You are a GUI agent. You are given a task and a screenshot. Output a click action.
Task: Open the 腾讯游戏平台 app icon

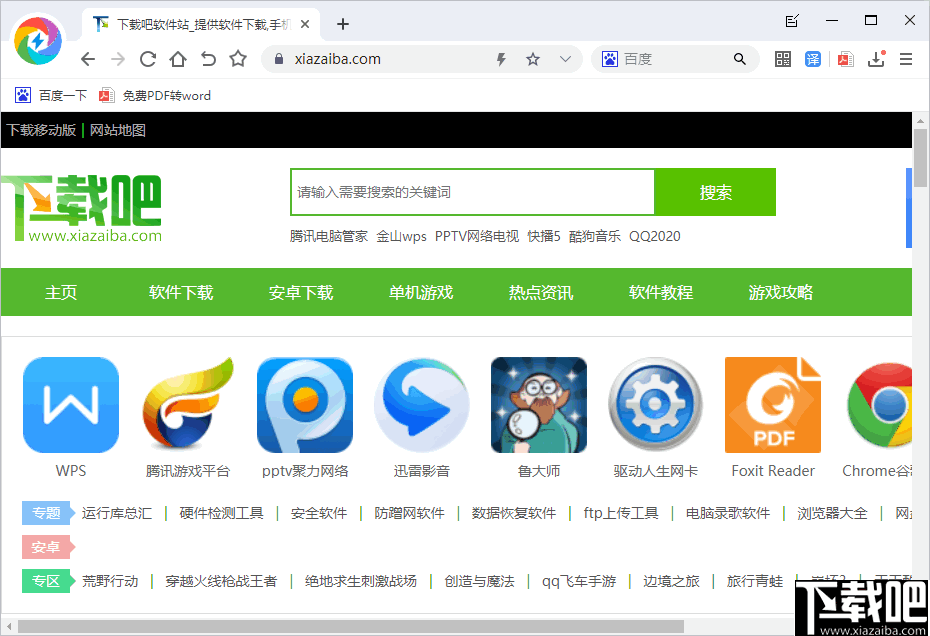187,405
